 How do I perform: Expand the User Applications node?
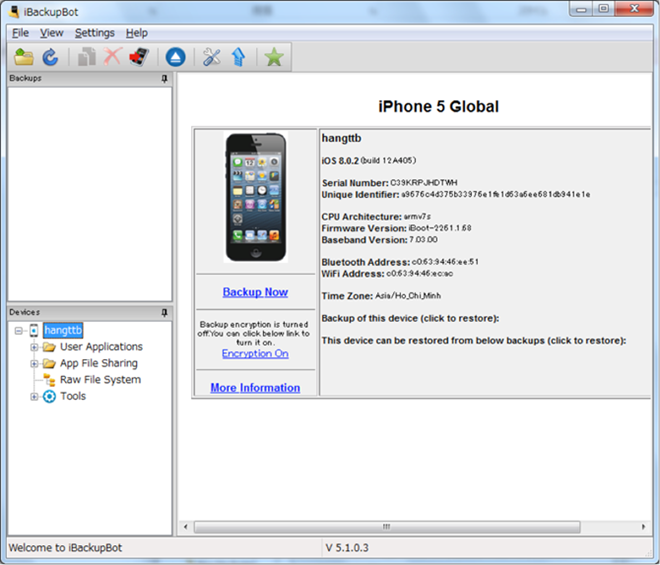pyautogui.click(x=34, y=347)
